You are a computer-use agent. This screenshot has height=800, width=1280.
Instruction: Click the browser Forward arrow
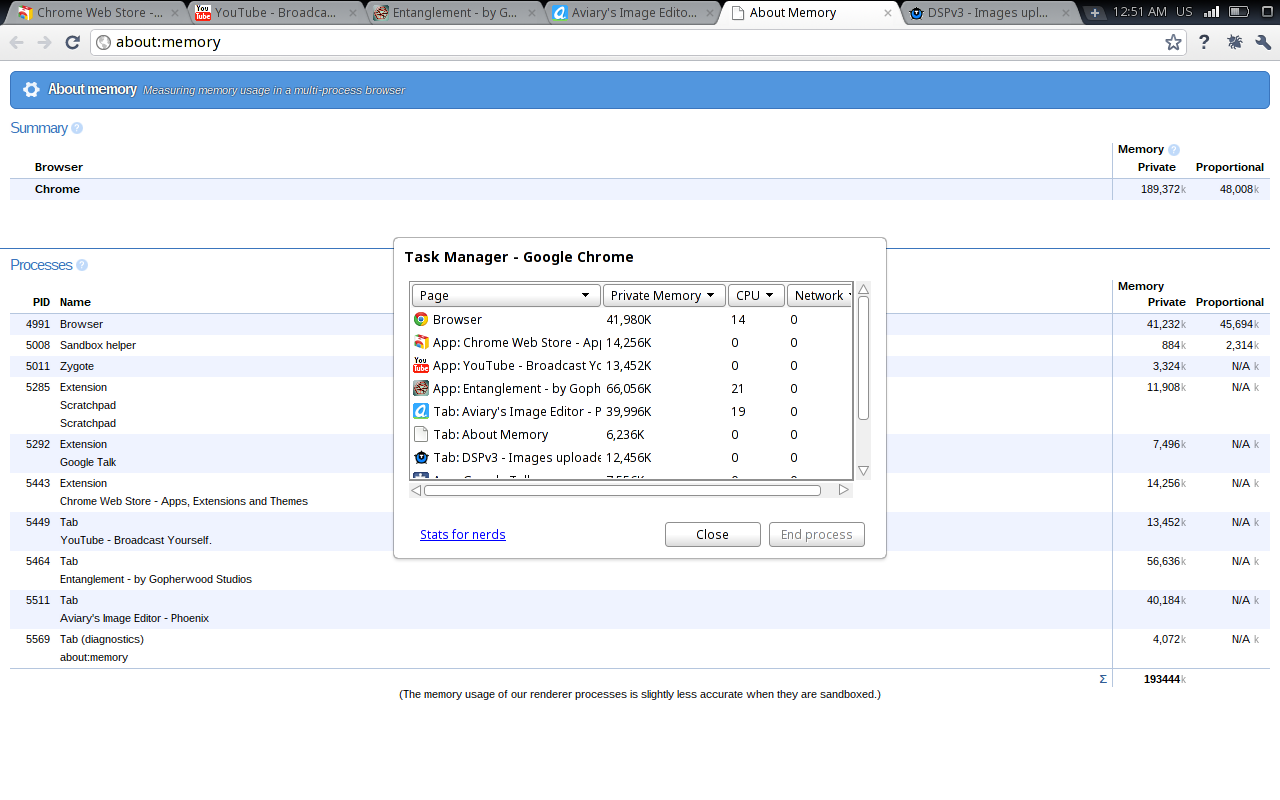point(44,42)
